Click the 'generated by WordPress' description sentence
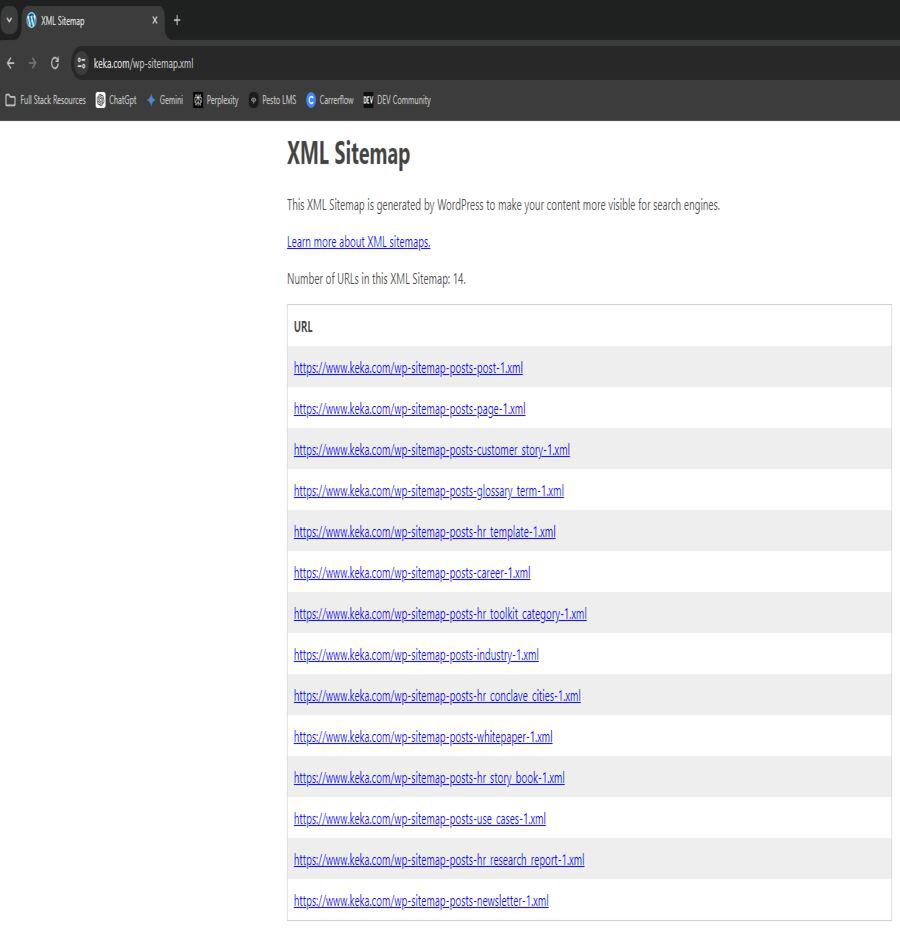This screenshot has height=947, width=900. [x=503, y=205]
